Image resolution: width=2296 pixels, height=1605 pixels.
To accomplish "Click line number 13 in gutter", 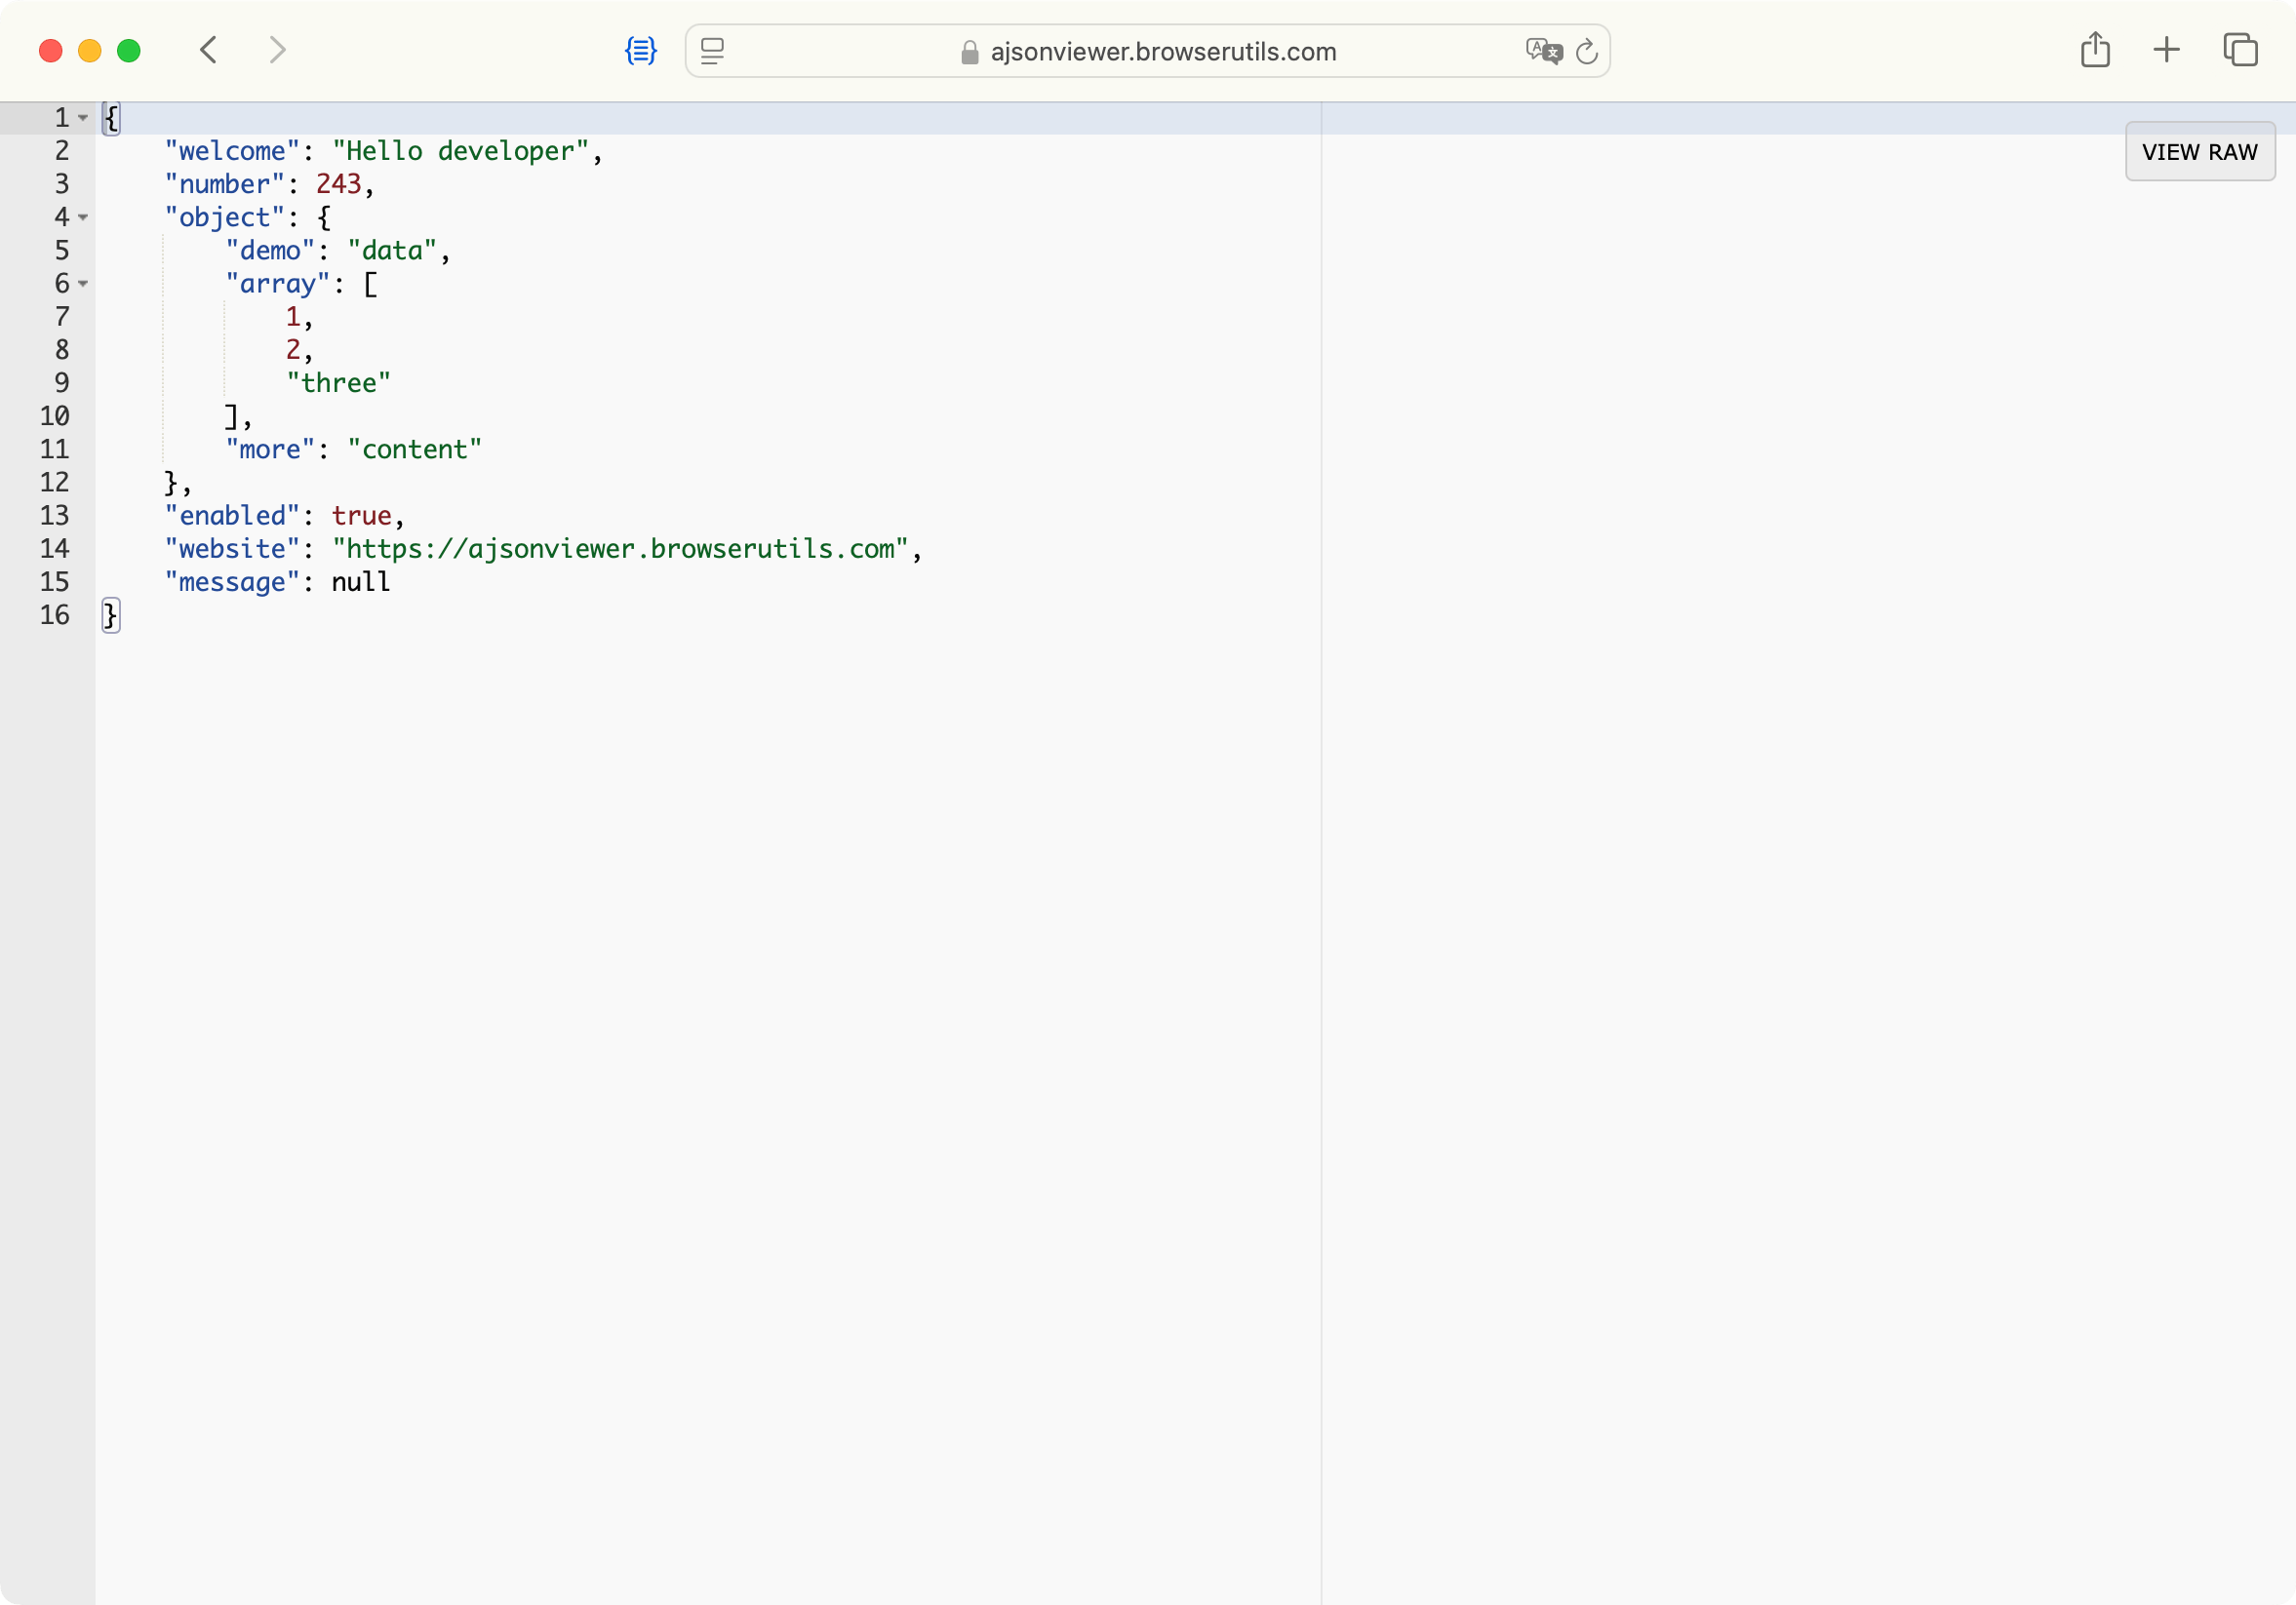I will coord(55,516).
